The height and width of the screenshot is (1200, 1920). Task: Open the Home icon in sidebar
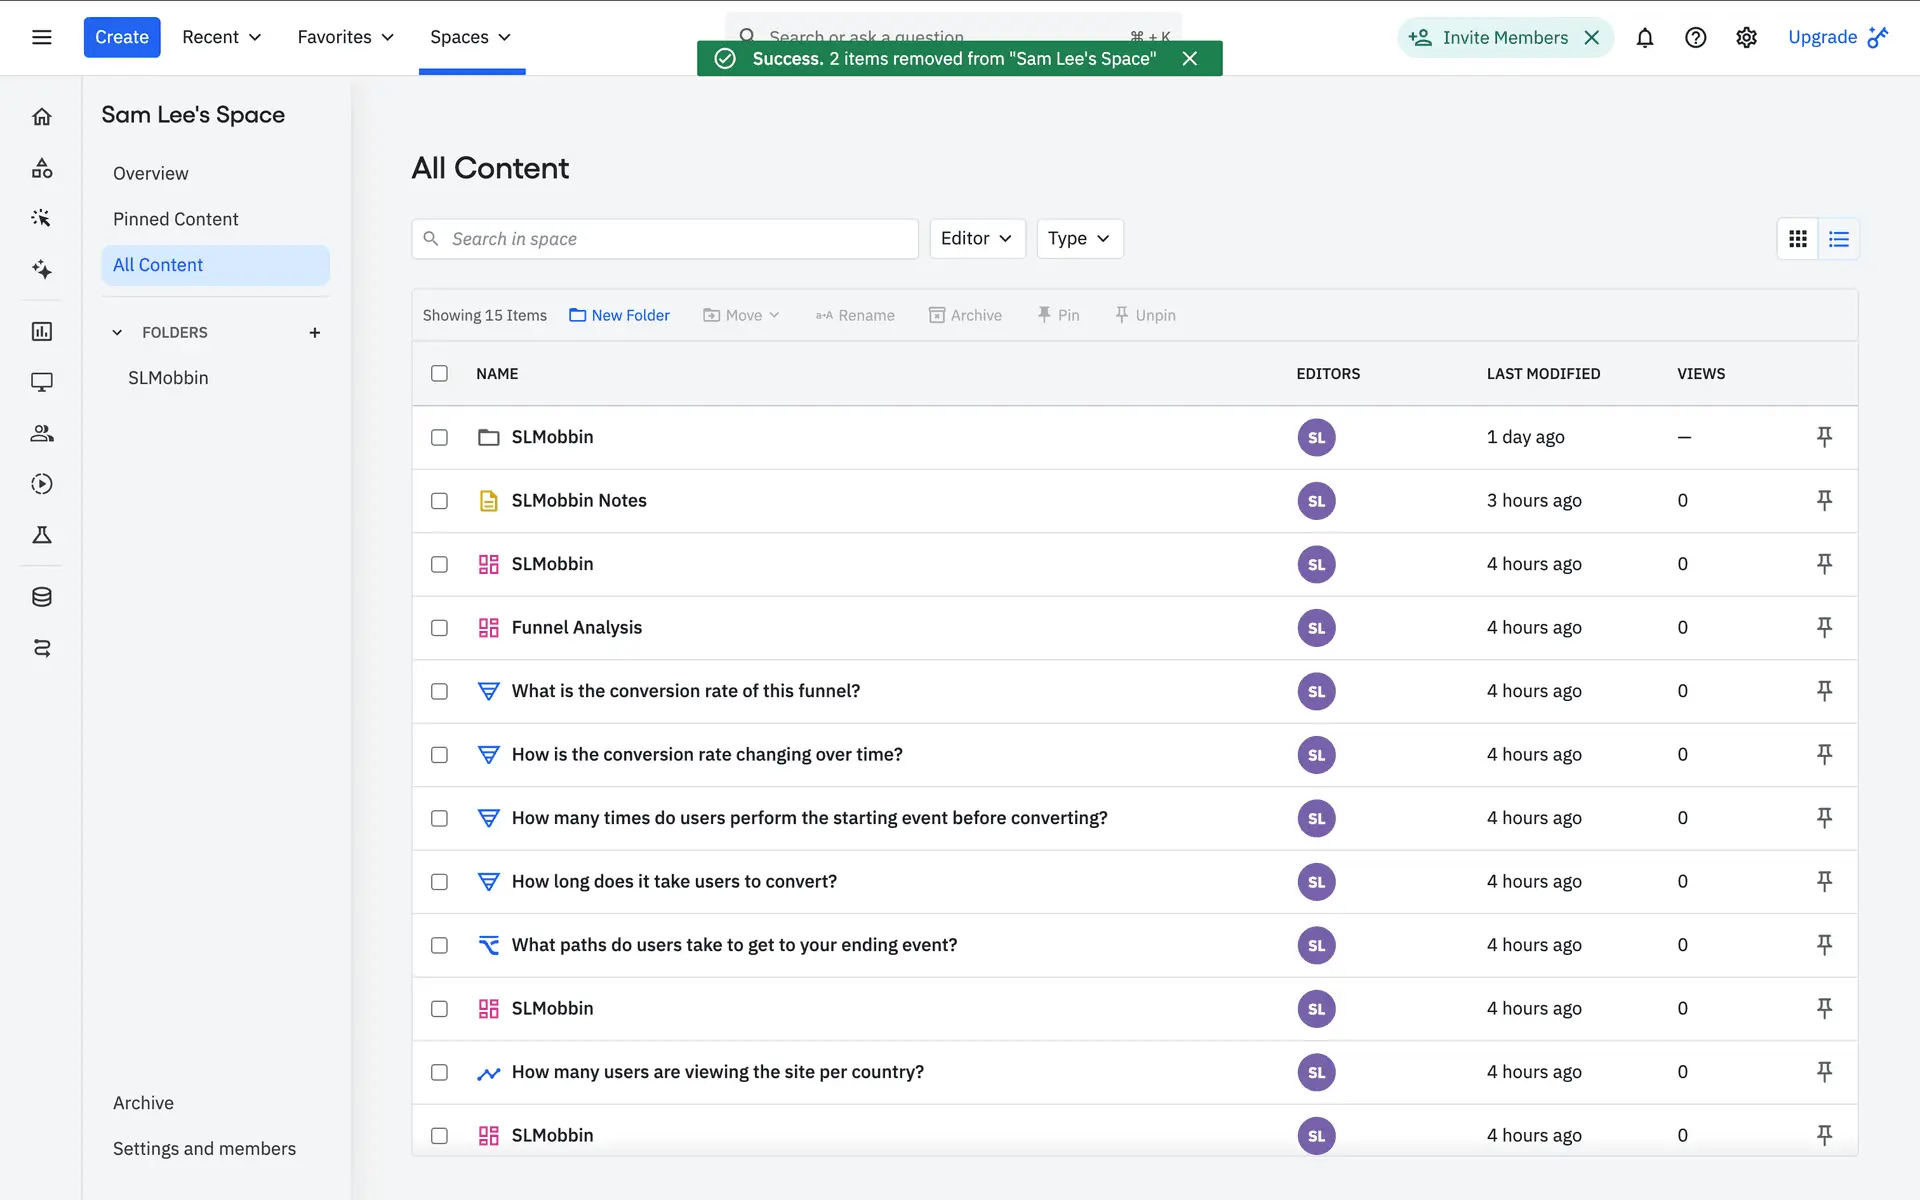(x=41, y=117)
